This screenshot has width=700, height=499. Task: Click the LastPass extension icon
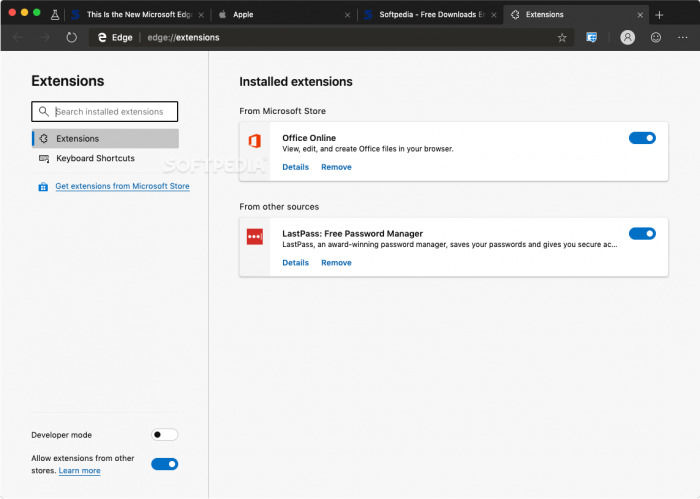(255, 236)
